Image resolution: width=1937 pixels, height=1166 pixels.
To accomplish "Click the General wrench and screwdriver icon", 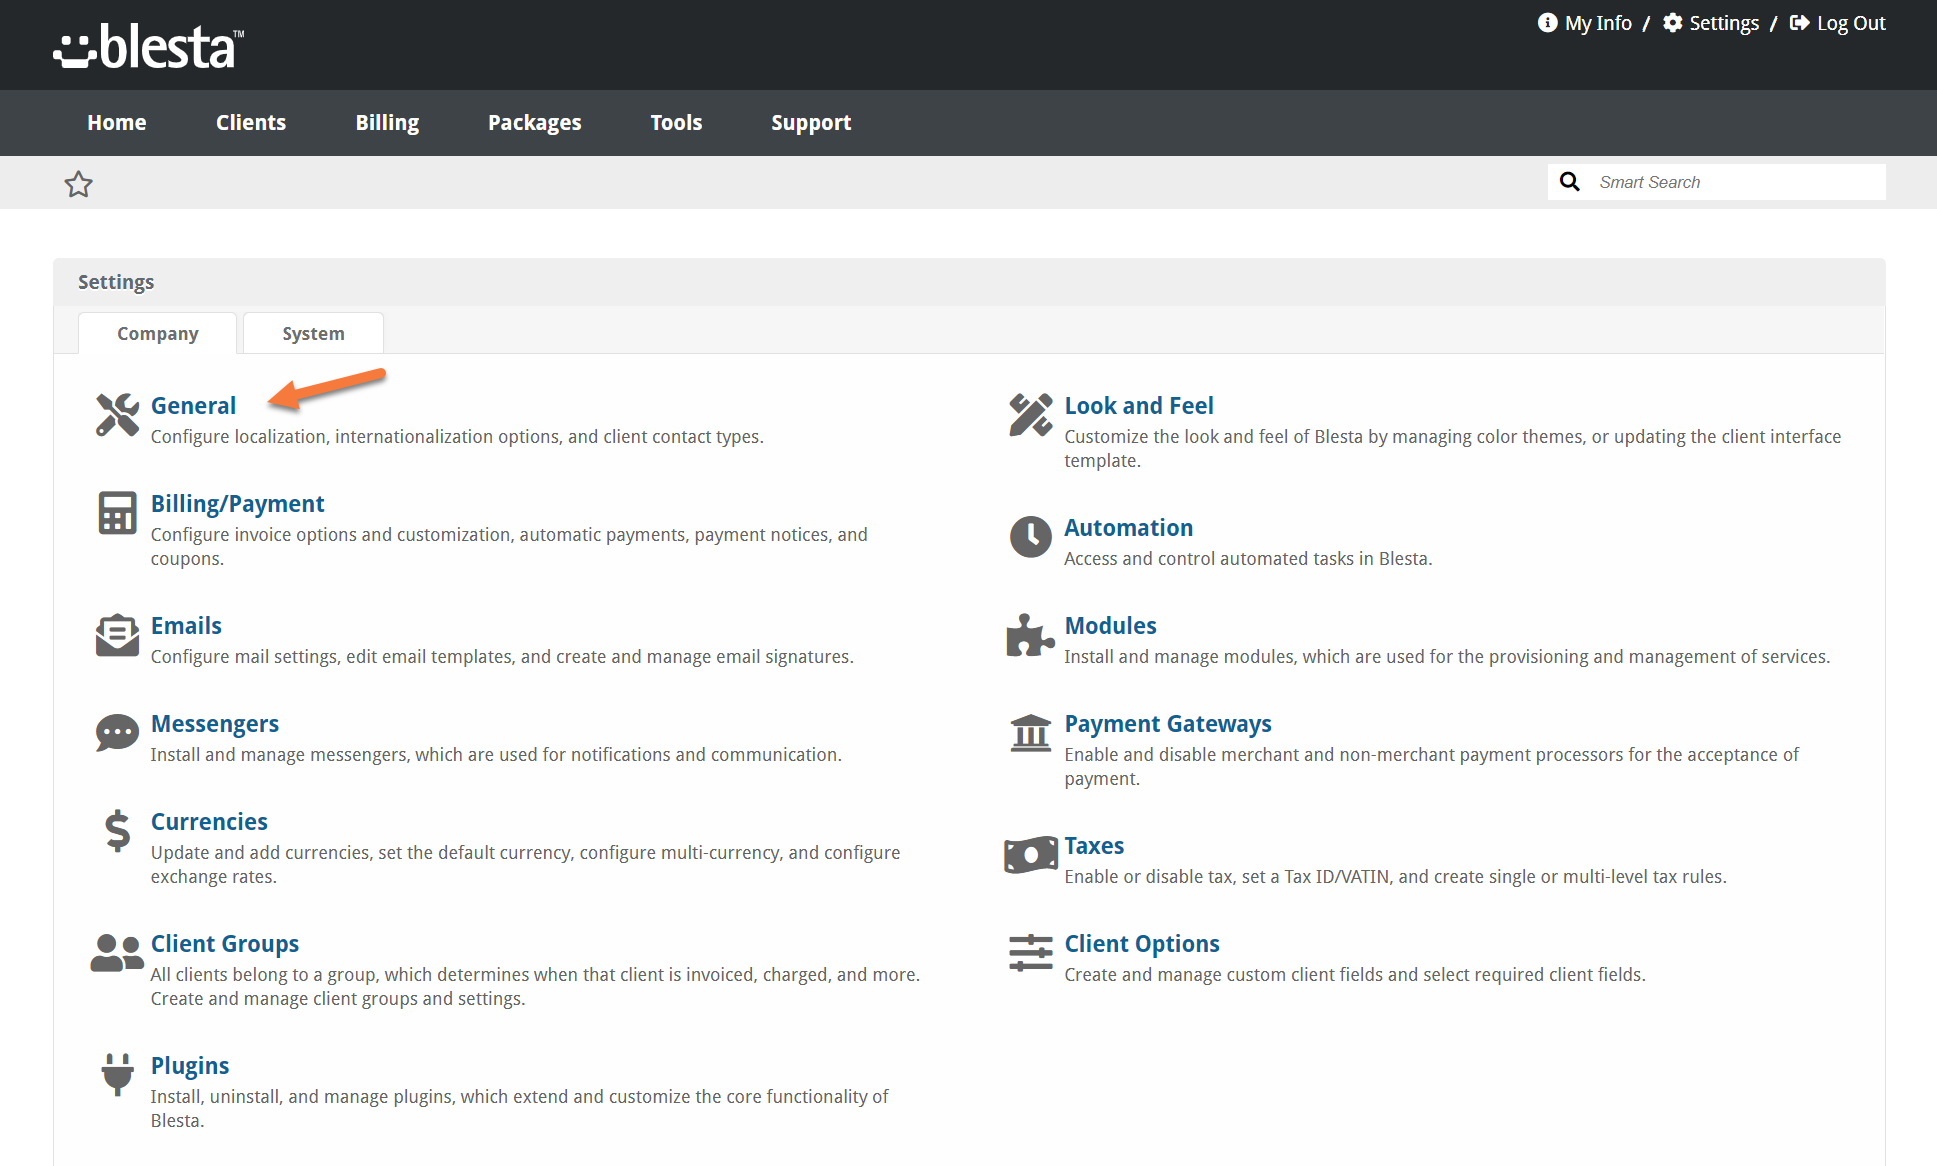I will pos(117,414).
